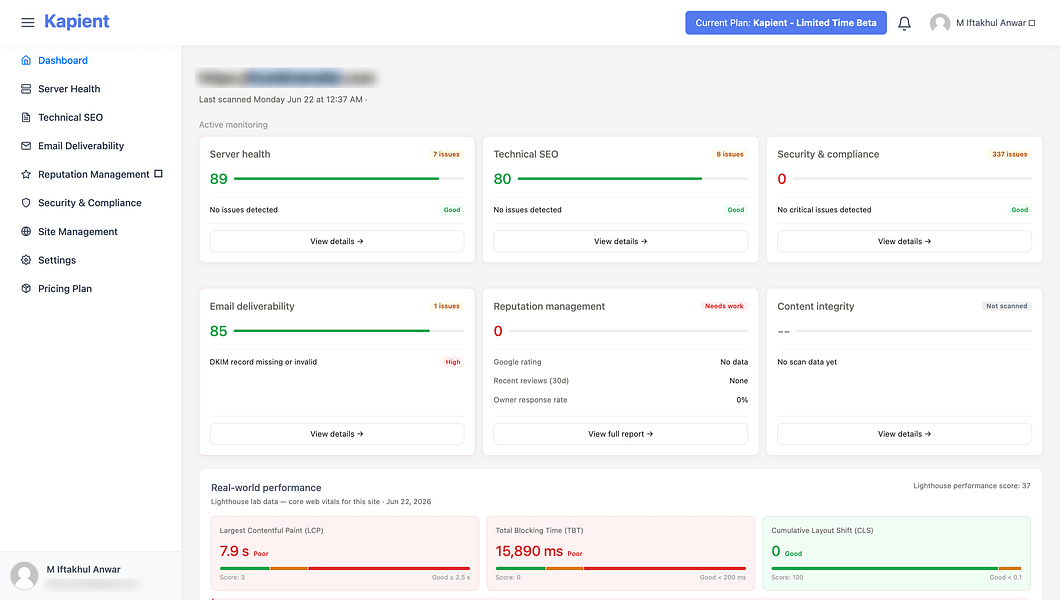Screen dimensions: 1060x600
Task: Click the Security & Compliance shield icon
Action: [26, 203]
